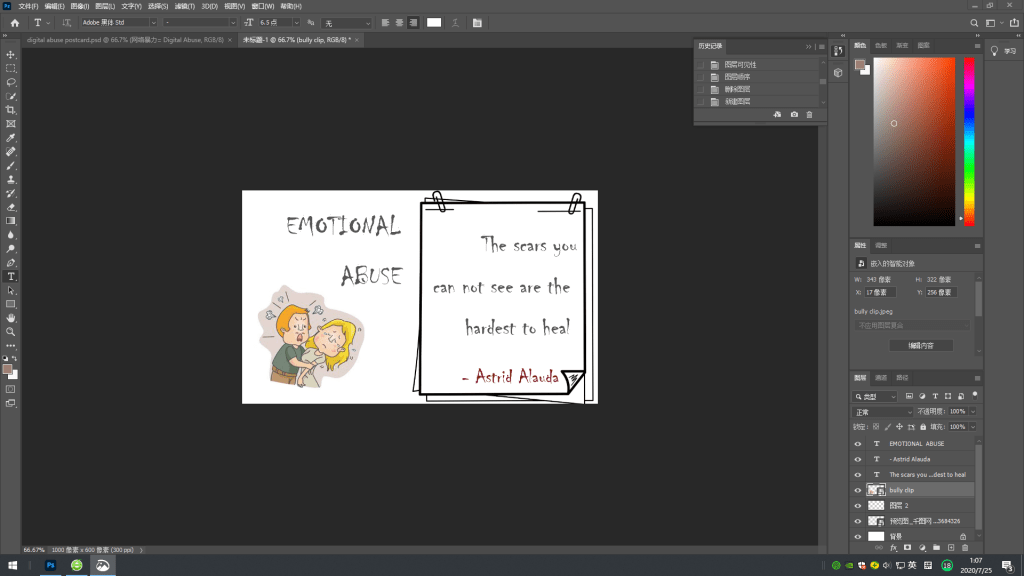Image resolution: width=1024 pixels, height=576 pixels.
Task: Select the Crop tool
Action: click(11, 109)
